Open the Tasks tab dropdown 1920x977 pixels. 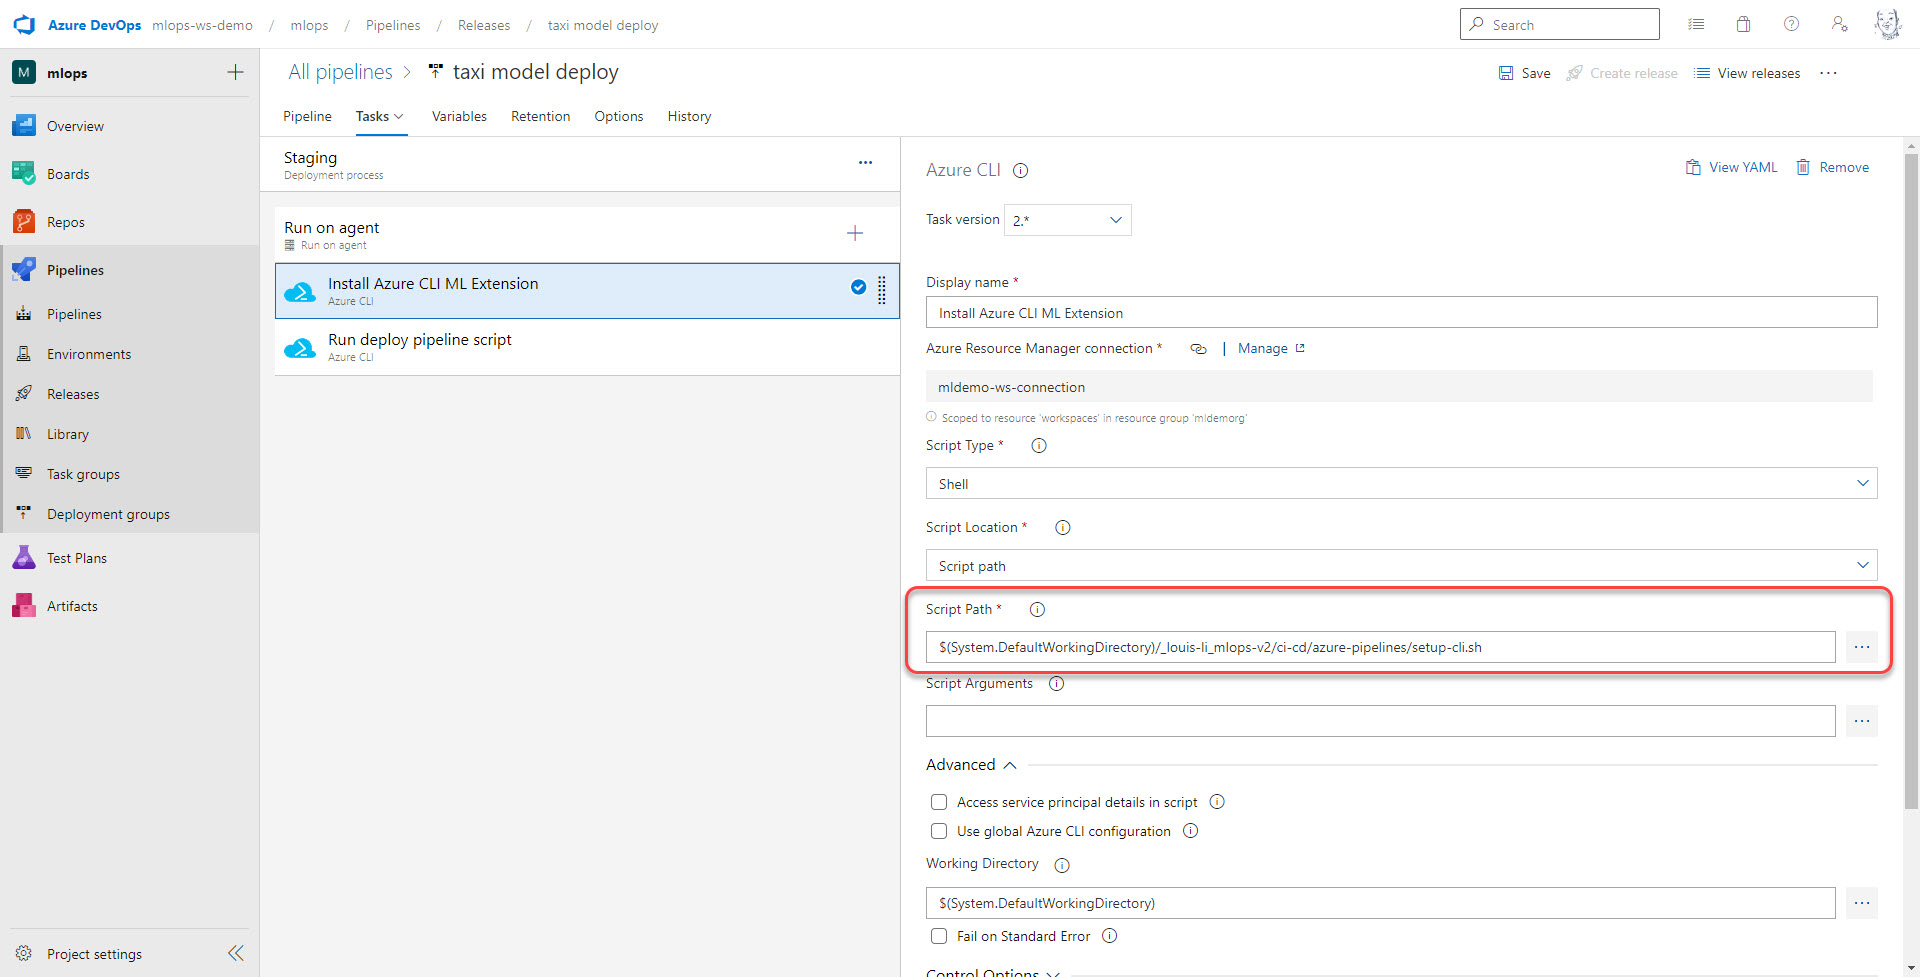380,116
